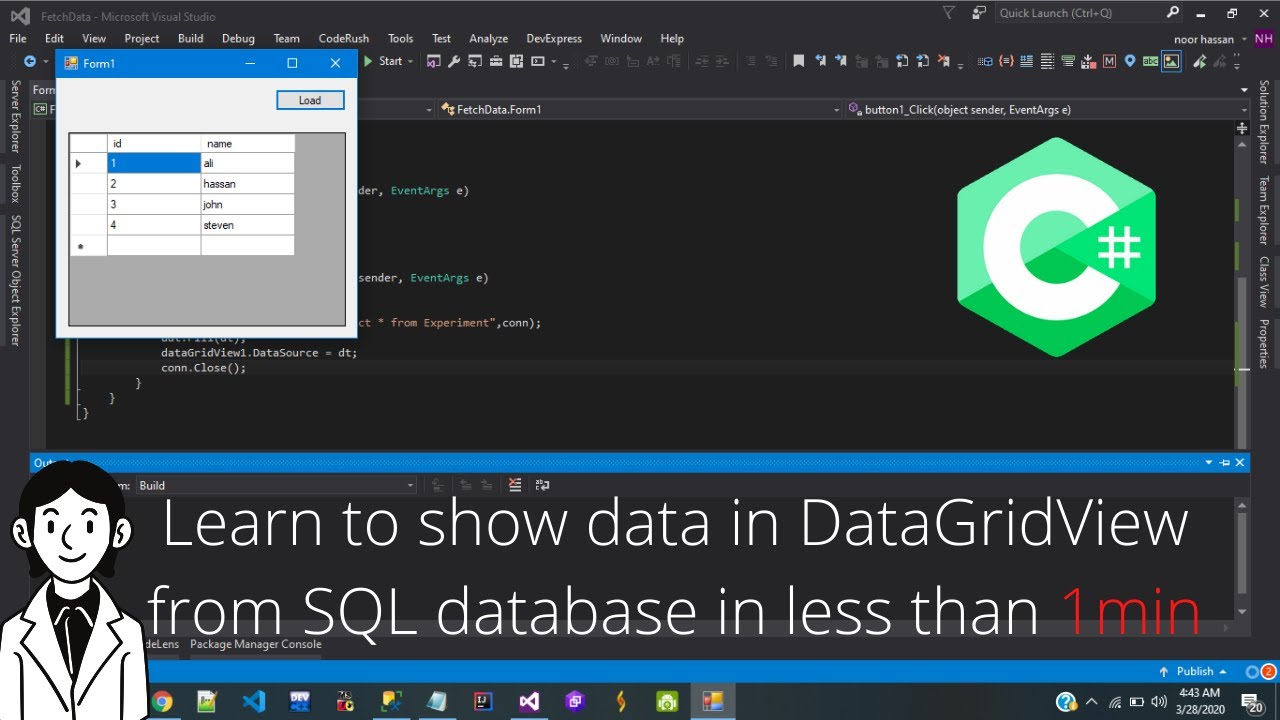Image resolution: width=1280 pixels, height=720 pixels.
Task: Open the File menu
Action: (x=18, y=38)
